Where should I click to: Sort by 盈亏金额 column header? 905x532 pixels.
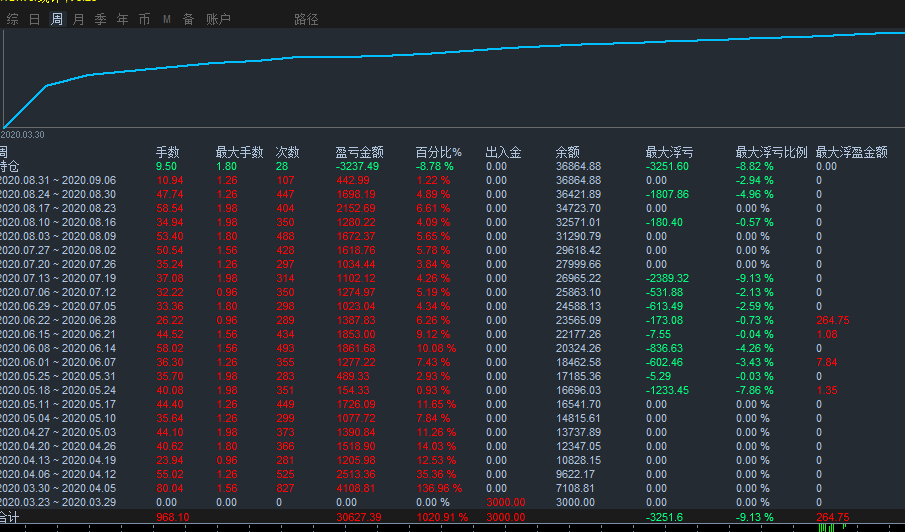(x=359, y=152)
